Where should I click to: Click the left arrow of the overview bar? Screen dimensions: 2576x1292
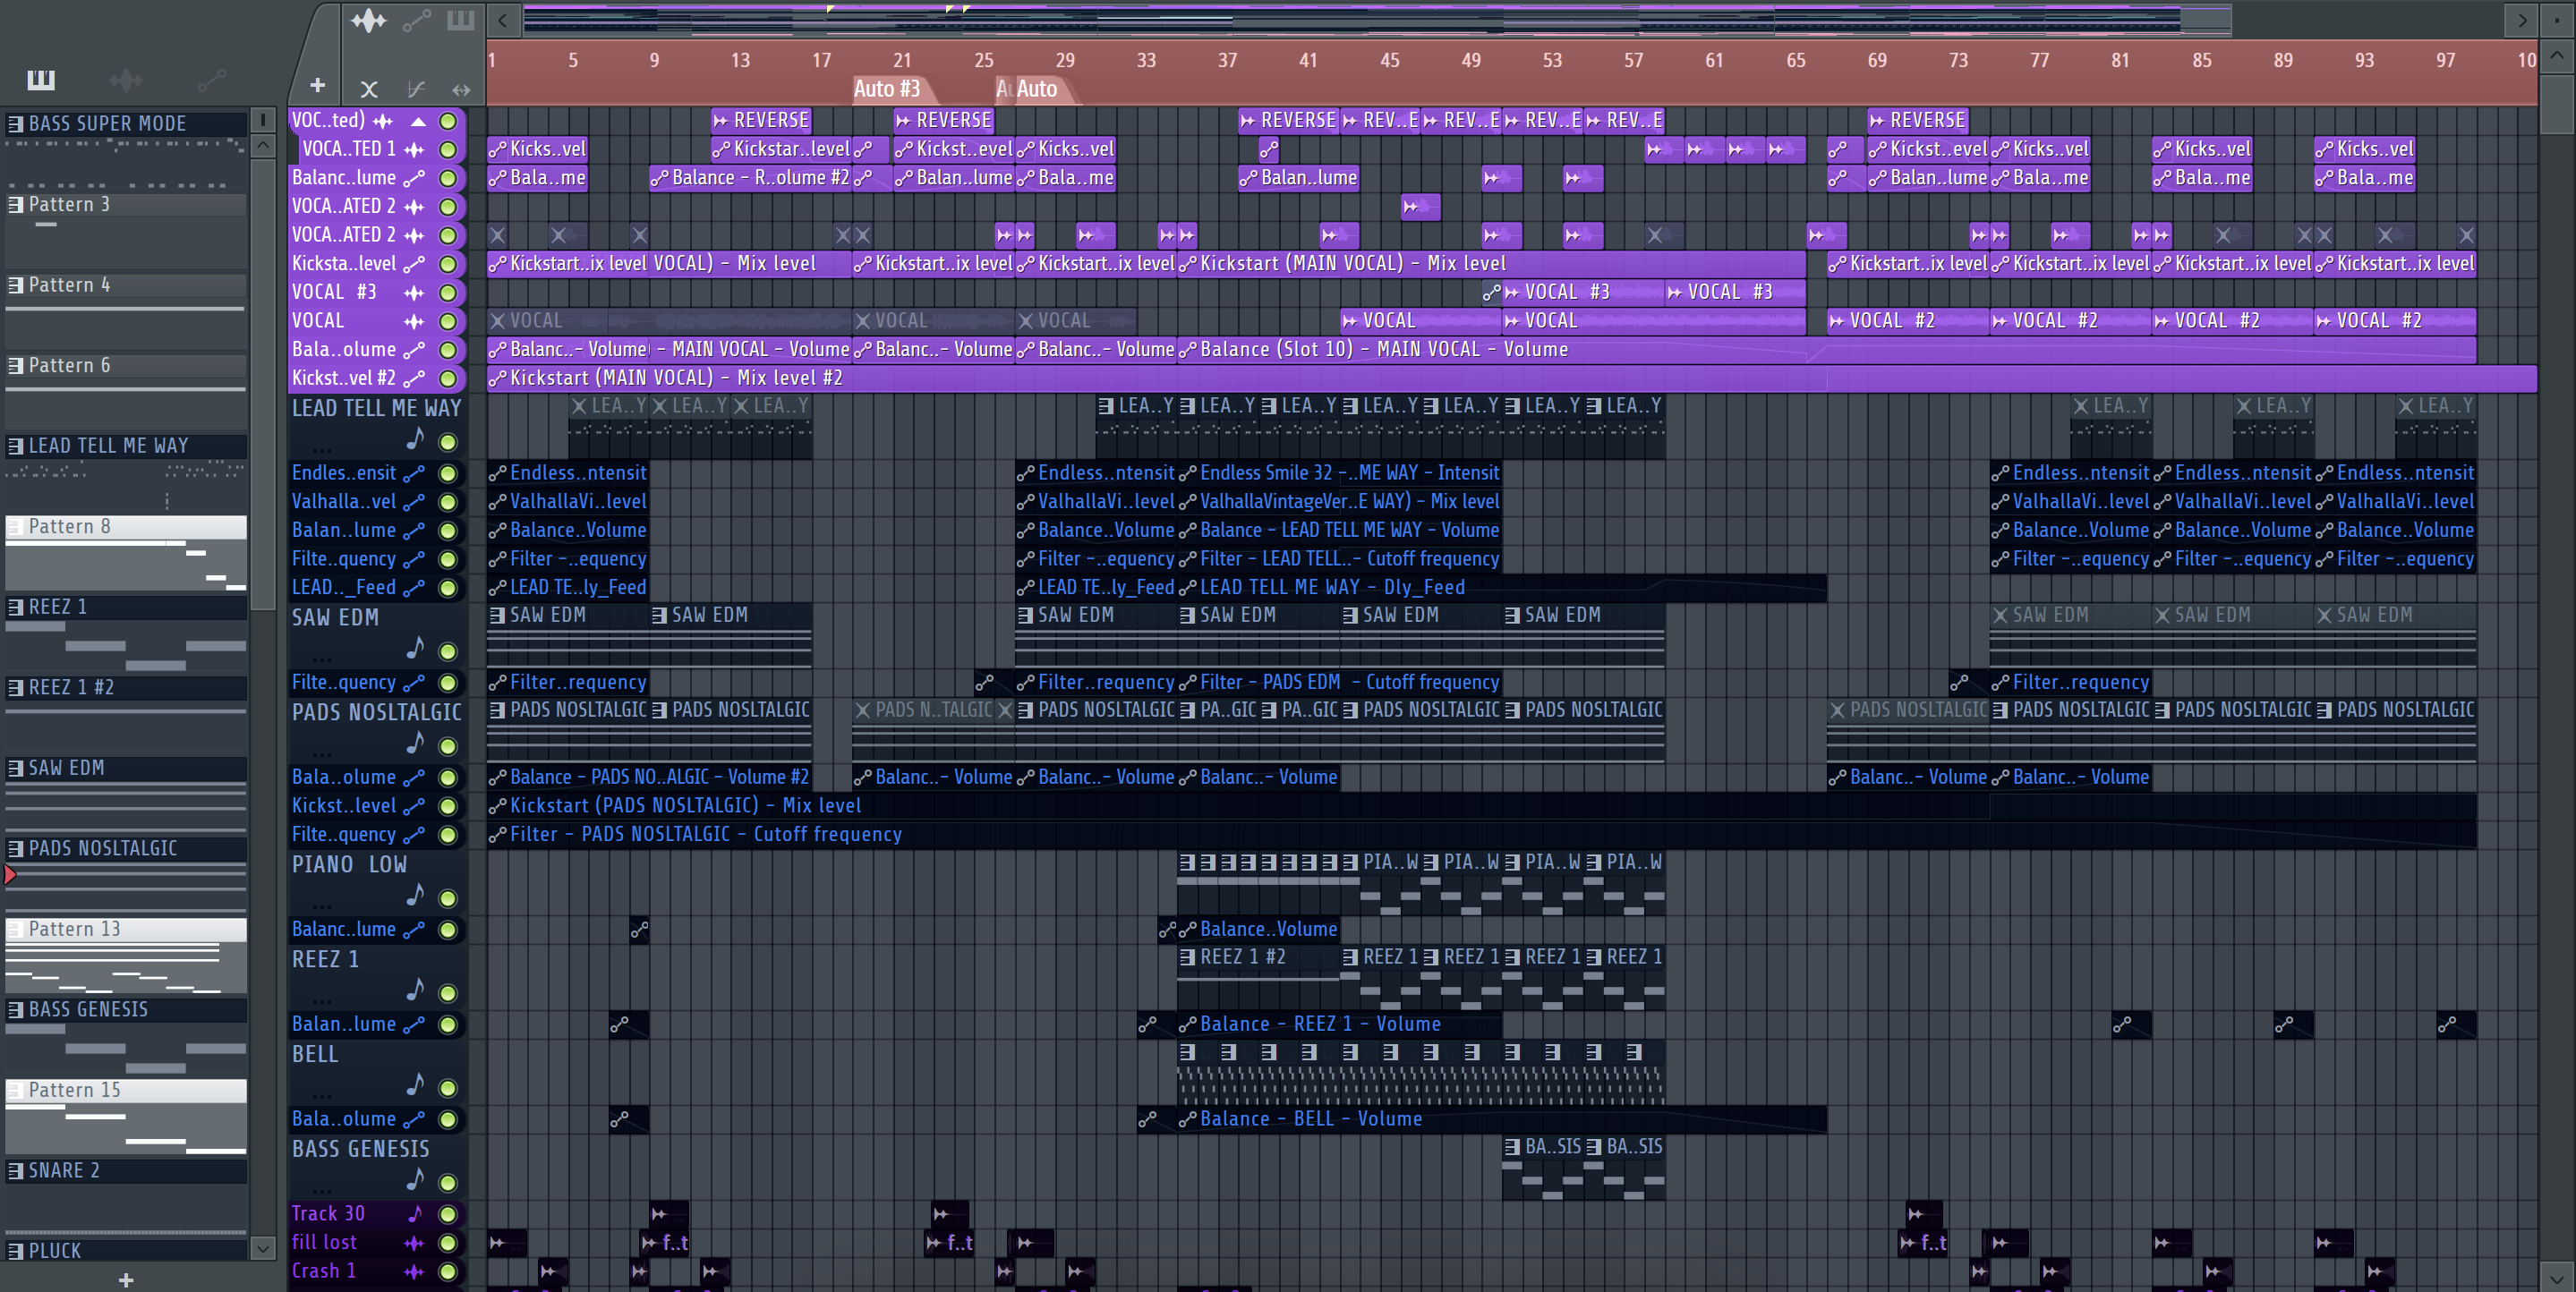coord(503,19)
